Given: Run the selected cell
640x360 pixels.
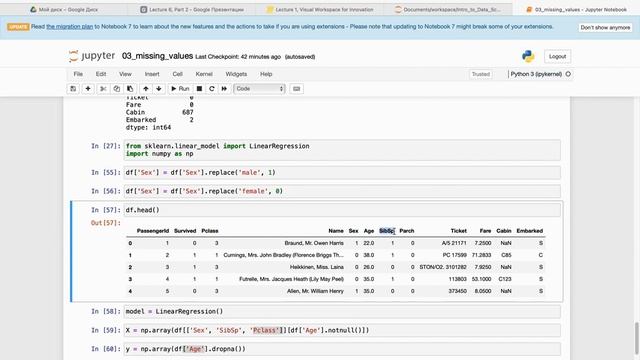Looking at the screenshot, I should point(180,89).
